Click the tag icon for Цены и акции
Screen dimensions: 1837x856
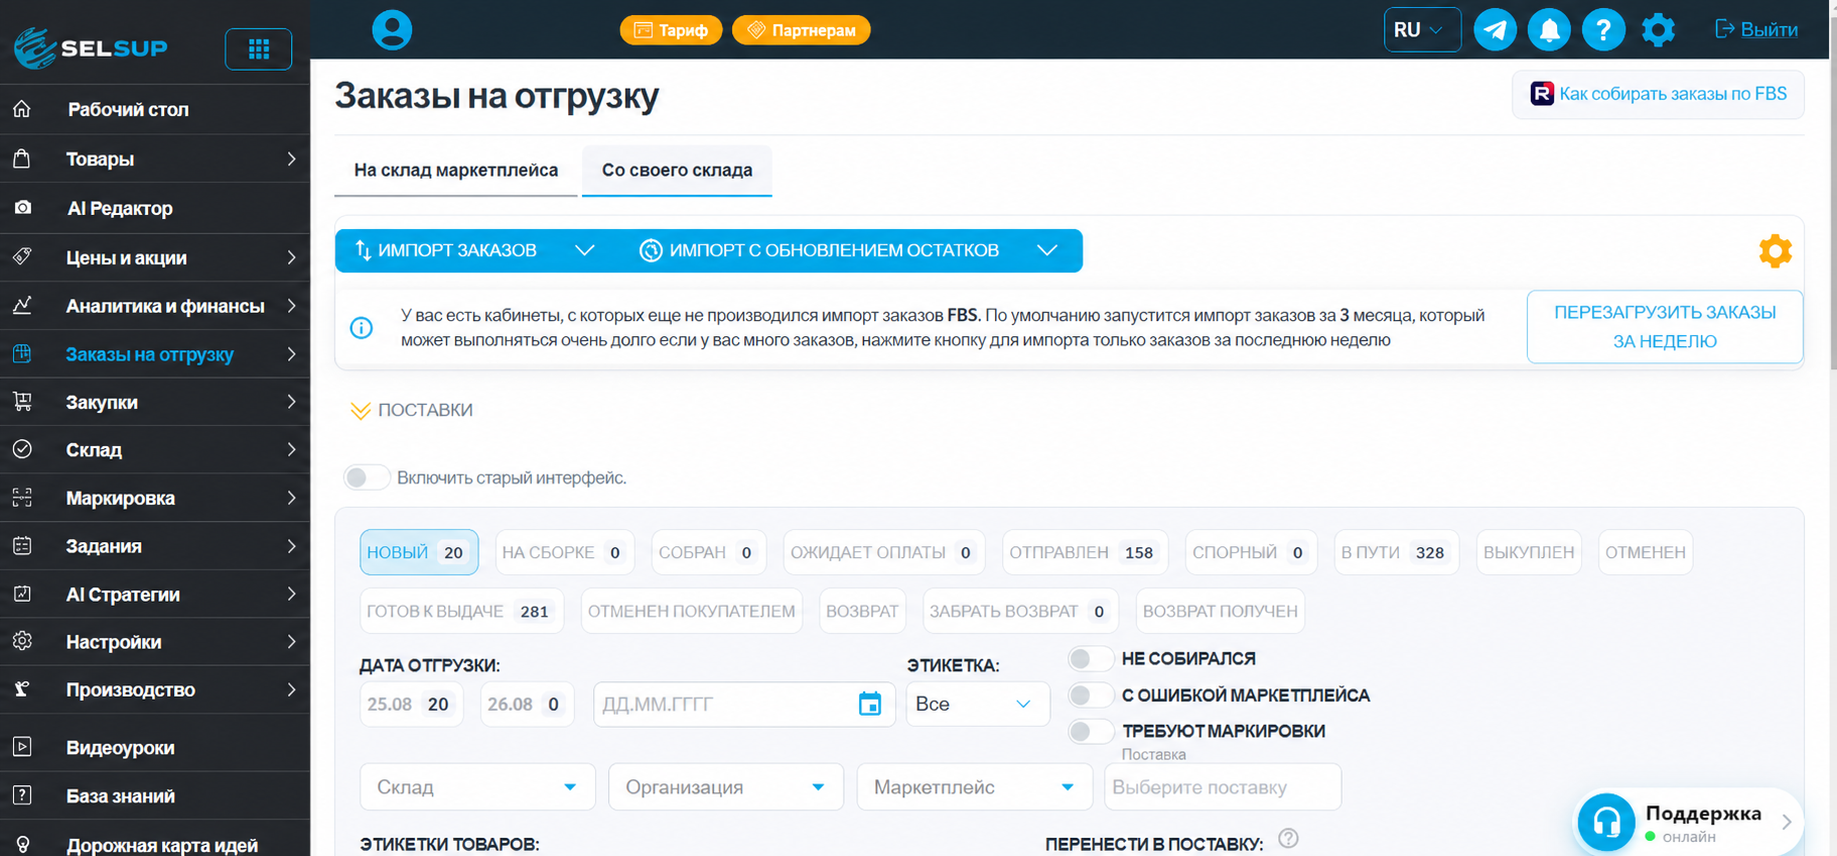pos(22,257)
